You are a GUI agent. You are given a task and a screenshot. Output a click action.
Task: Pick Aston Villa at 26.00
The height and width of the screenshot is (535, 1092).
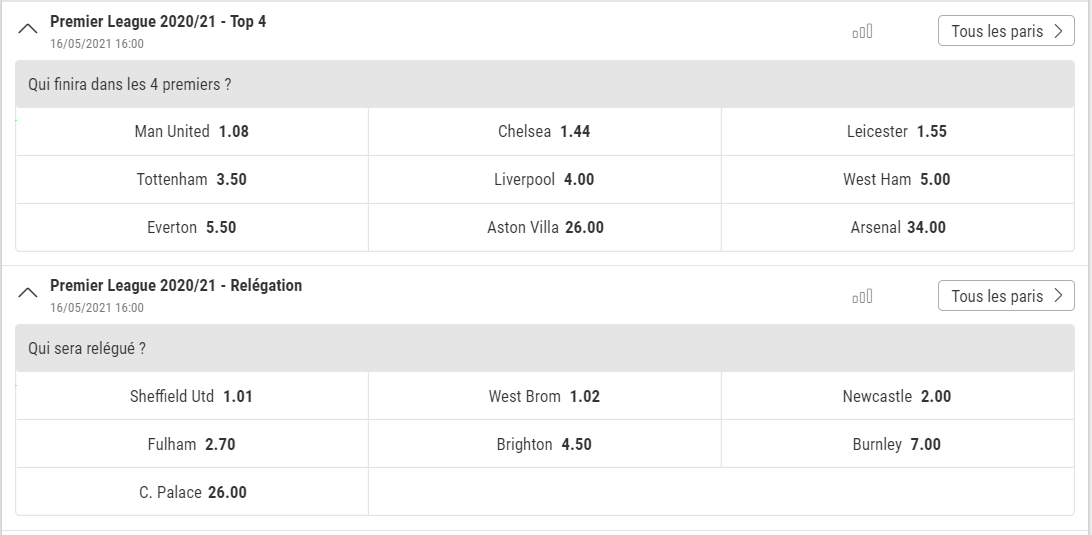[544, 228]
